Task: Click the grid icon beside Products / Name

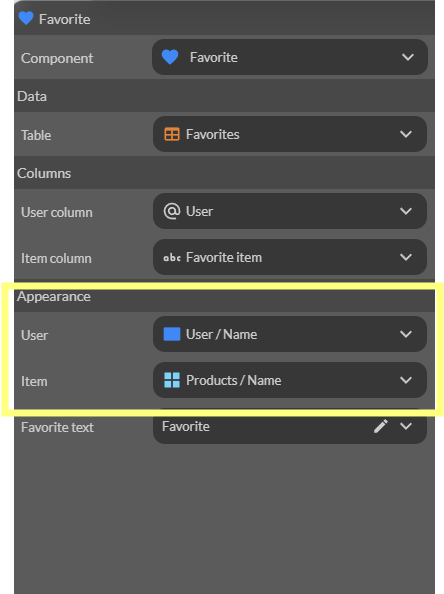Action: (x=172, y=380)
